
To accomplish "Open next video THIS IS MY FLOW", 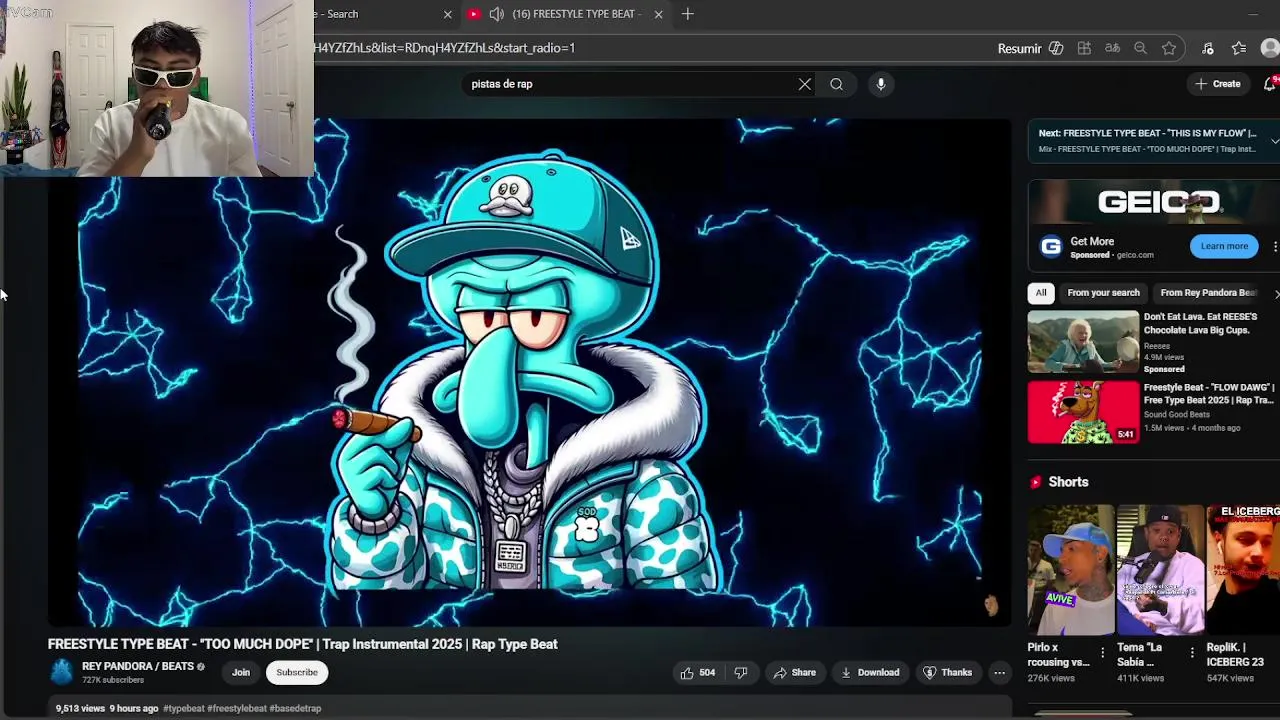I will [1147, 133].
